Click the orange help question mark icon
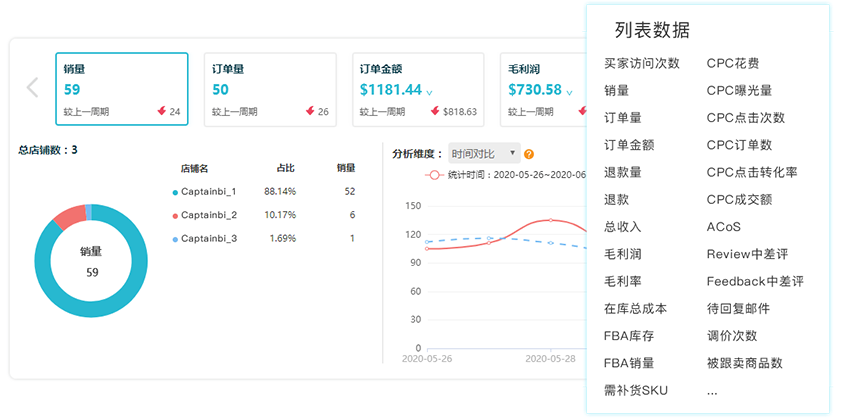842x418 pixels. 529,154
